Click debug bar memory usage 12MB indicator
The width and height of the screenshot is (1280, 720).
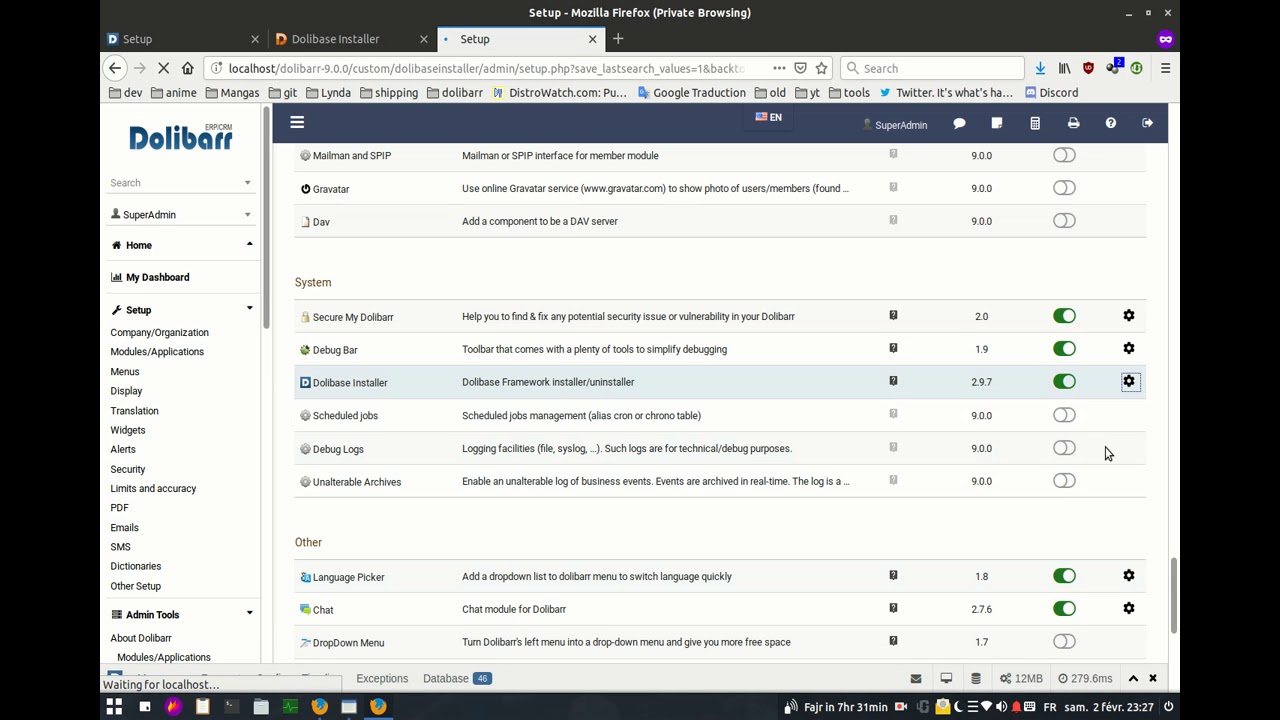(x=1020, y=678)
